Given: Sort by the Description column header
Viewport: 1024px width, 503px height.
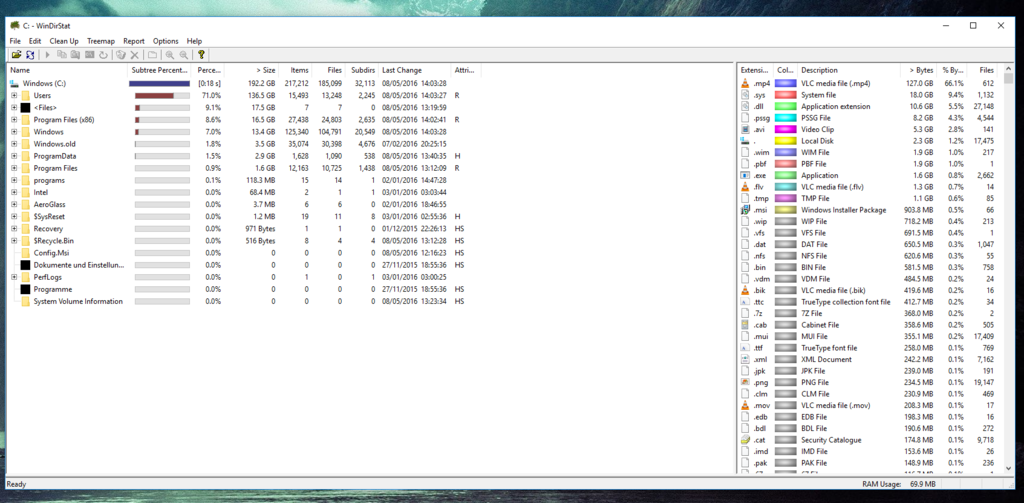Looking at the screenshot, I should (x=848, y=70).
